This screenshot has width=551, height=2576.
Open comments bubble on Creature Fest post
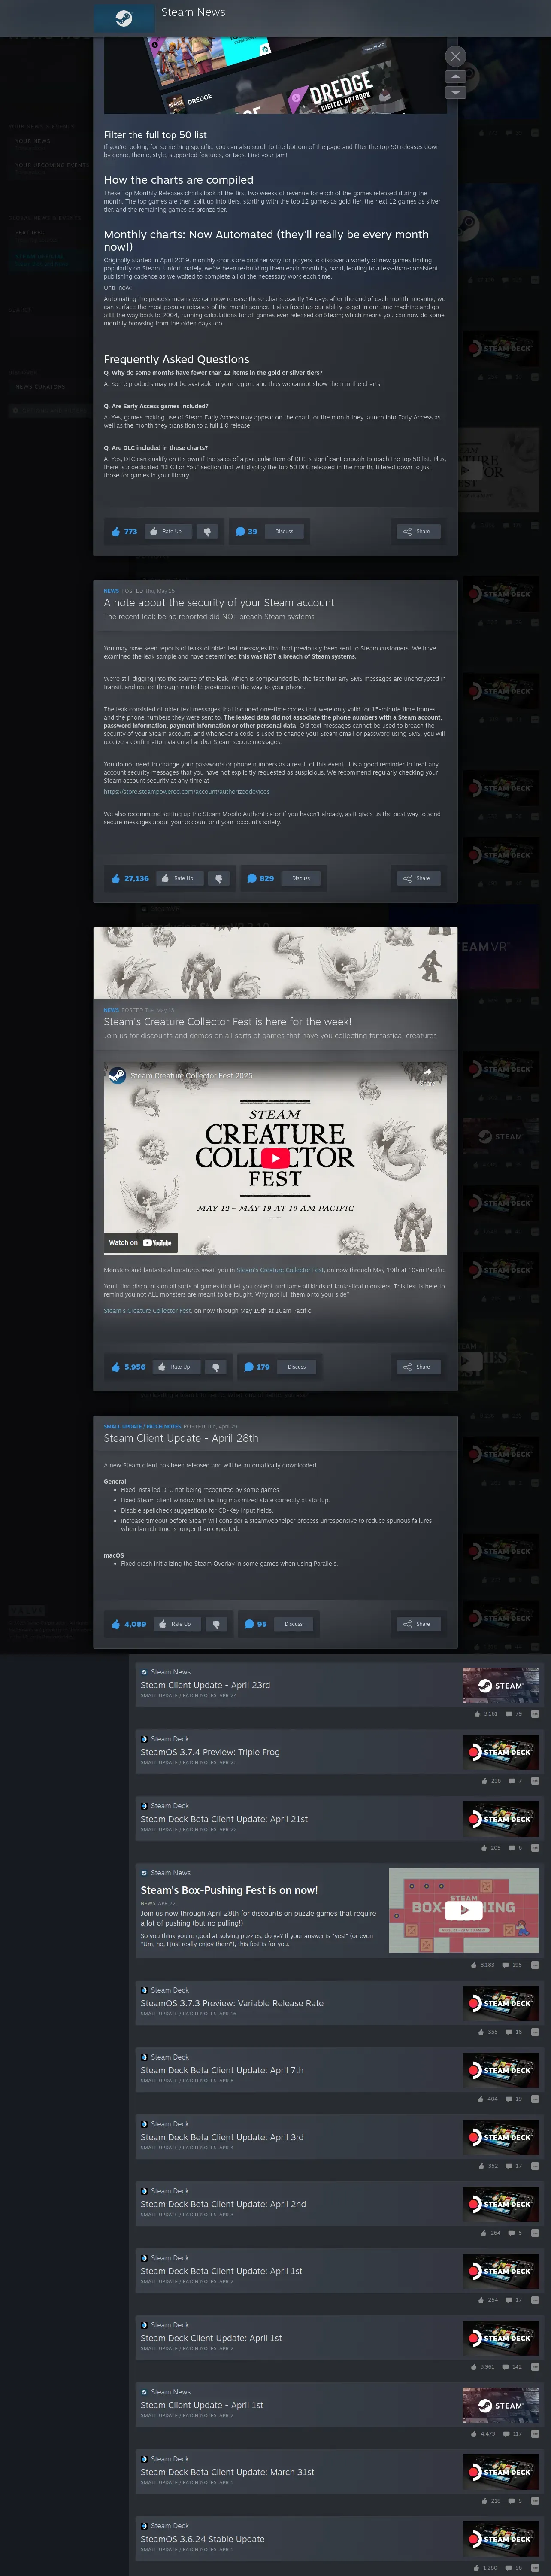pyautogui.click(x=257, y=1366)
